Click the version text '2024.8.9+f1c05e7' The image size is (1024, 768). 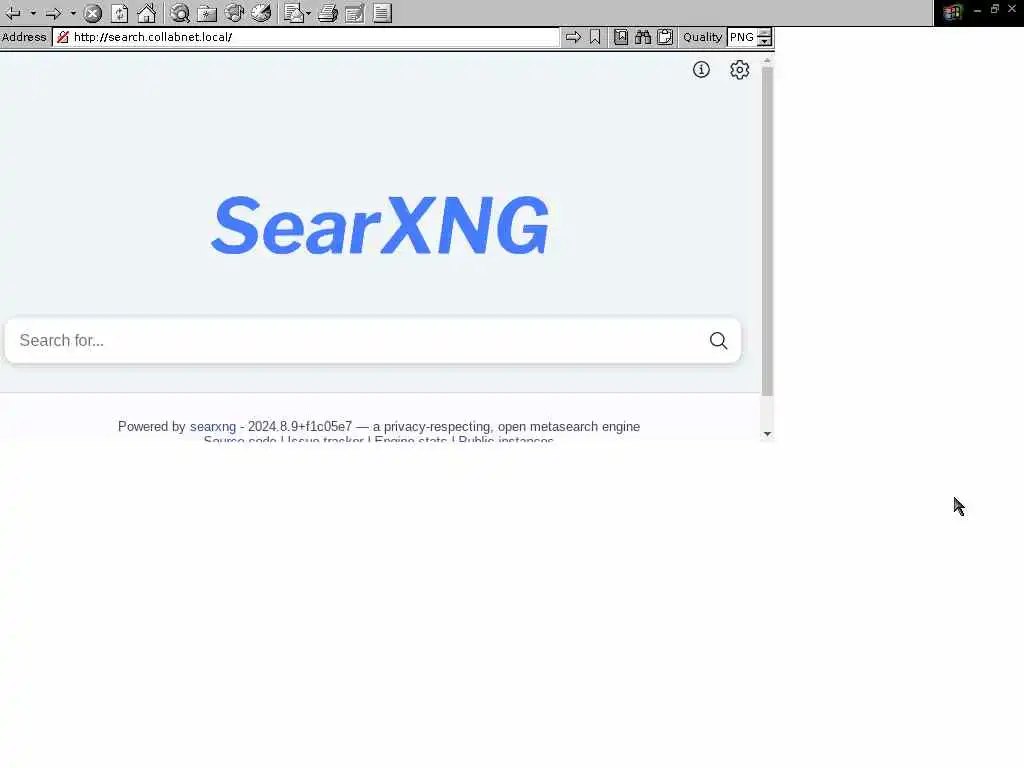click(300, 426)
